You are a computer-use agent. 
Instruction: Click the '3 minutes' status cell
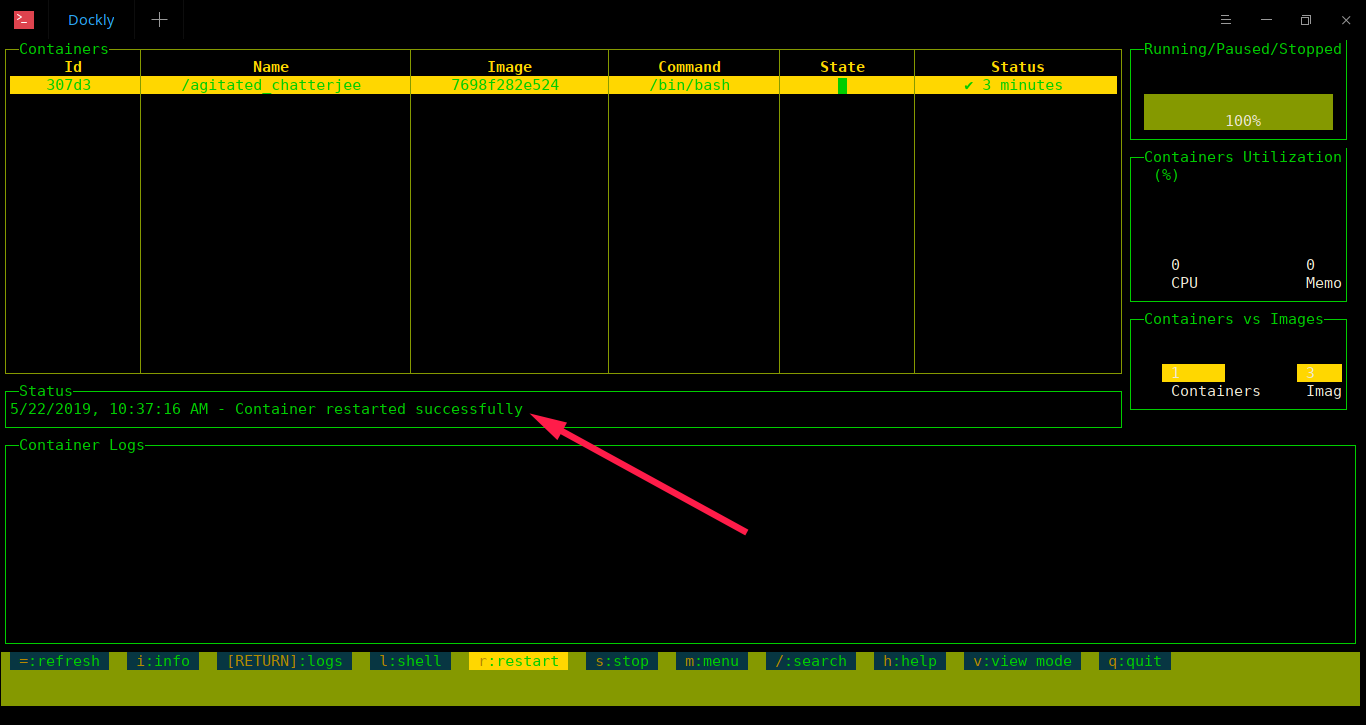[1013, 85]
